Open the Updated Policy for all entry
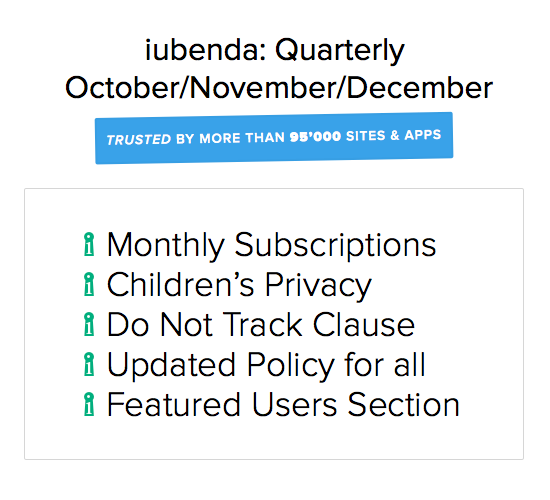 (266, 366)
